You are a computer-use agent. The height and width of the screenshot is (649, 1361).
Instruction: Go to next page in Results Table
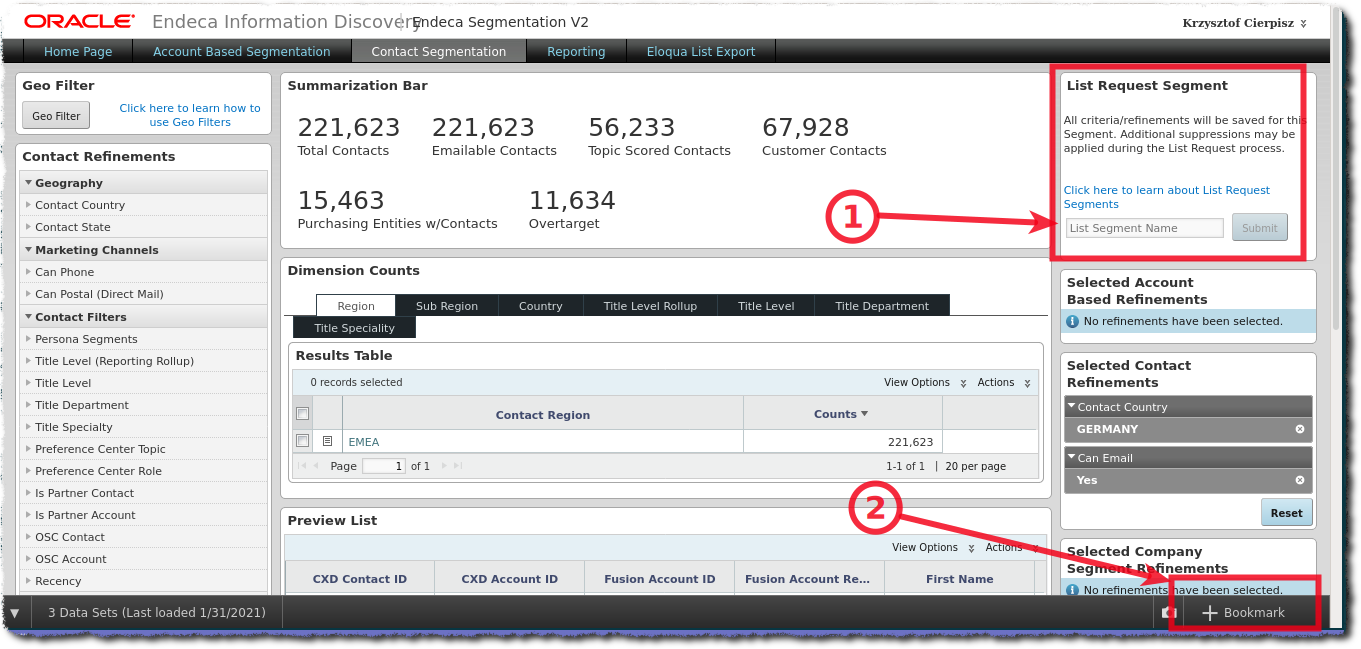[444, 466]
